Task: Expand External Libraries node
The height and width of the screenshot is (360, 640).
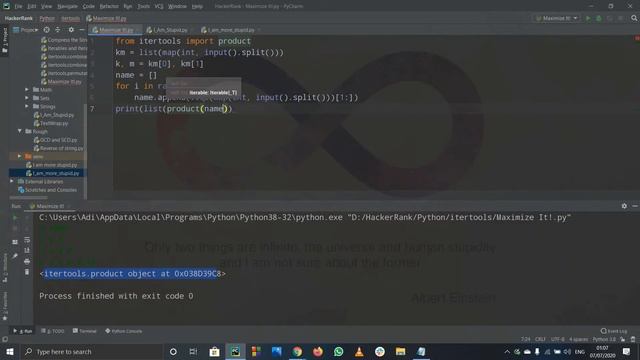Action: tap(12, 181)
